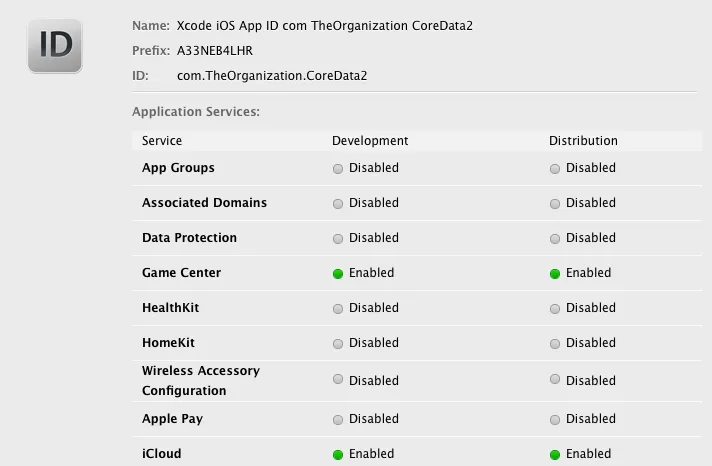Click App Groups Development status dot

(x=338, y=169)
